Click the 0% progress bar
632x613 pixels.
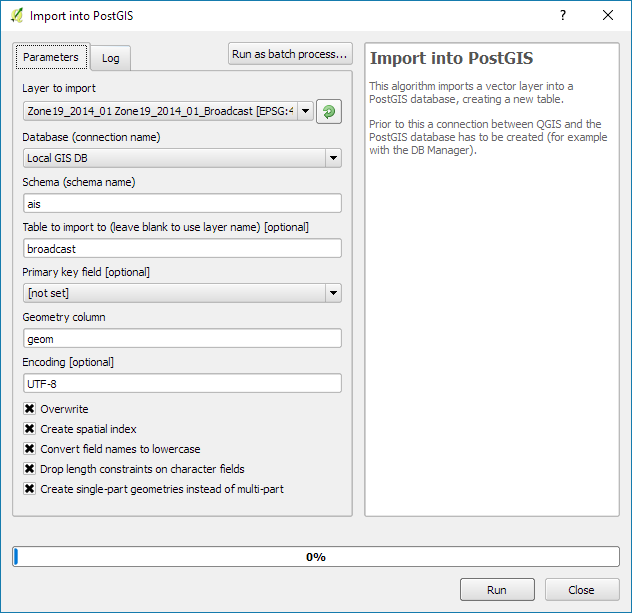(x=316, y=557)
